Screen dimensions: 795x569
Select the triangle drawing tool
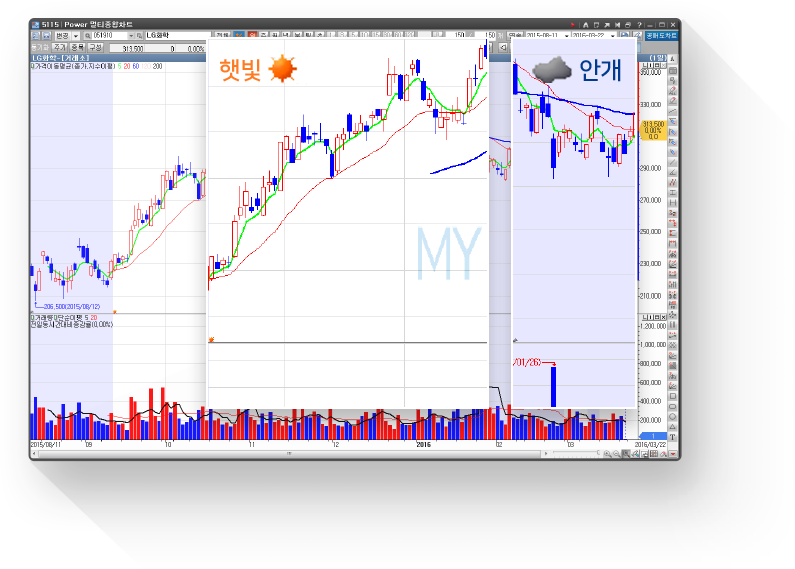(673, 427)
